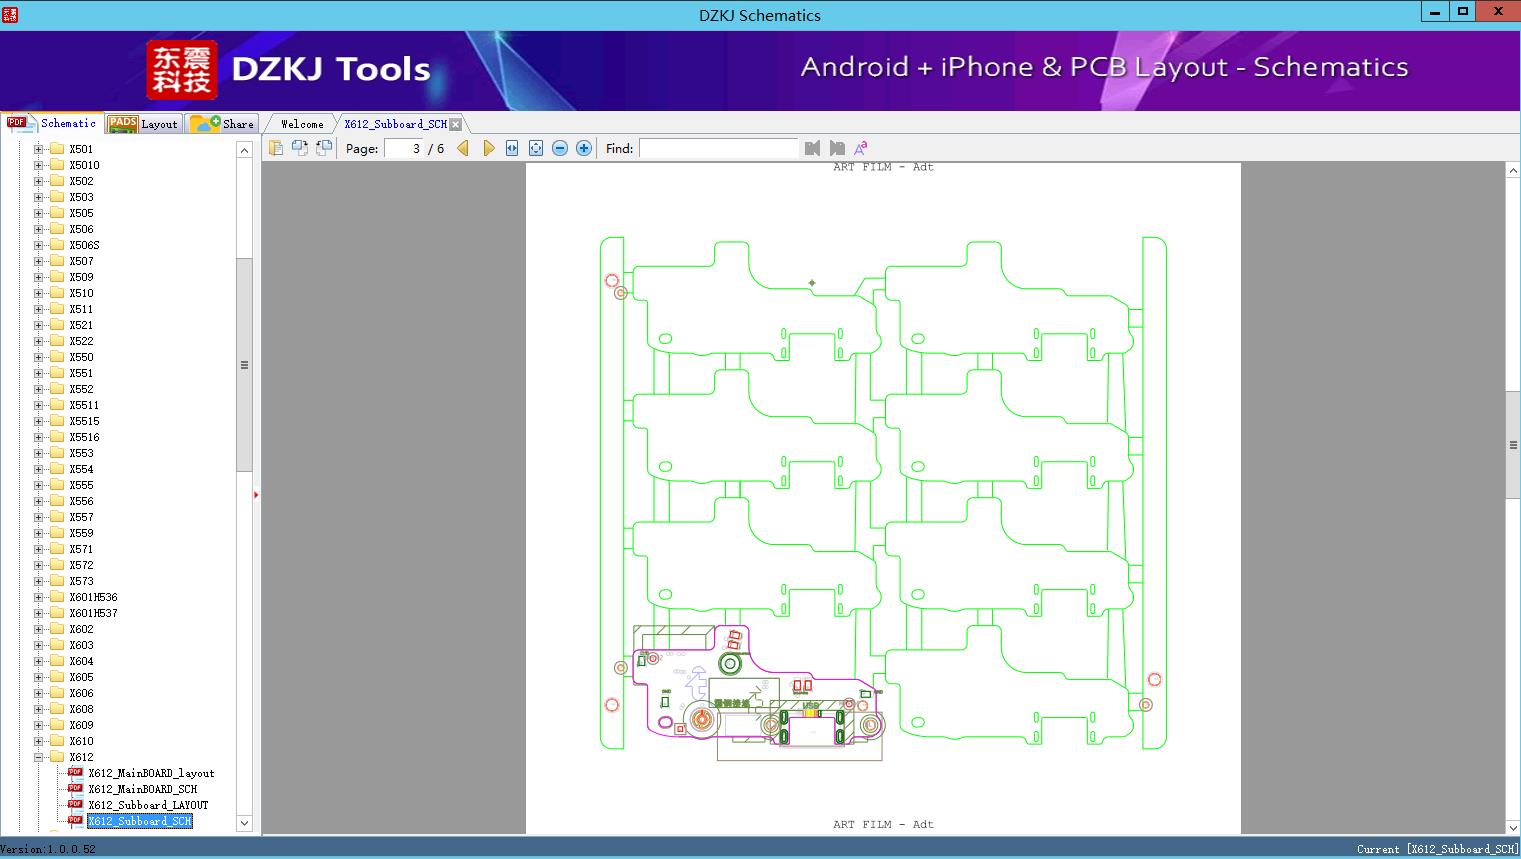Click the DZKJ red logo in banner
Viewport: 1521px width, 859px height.
click(182, 70)
